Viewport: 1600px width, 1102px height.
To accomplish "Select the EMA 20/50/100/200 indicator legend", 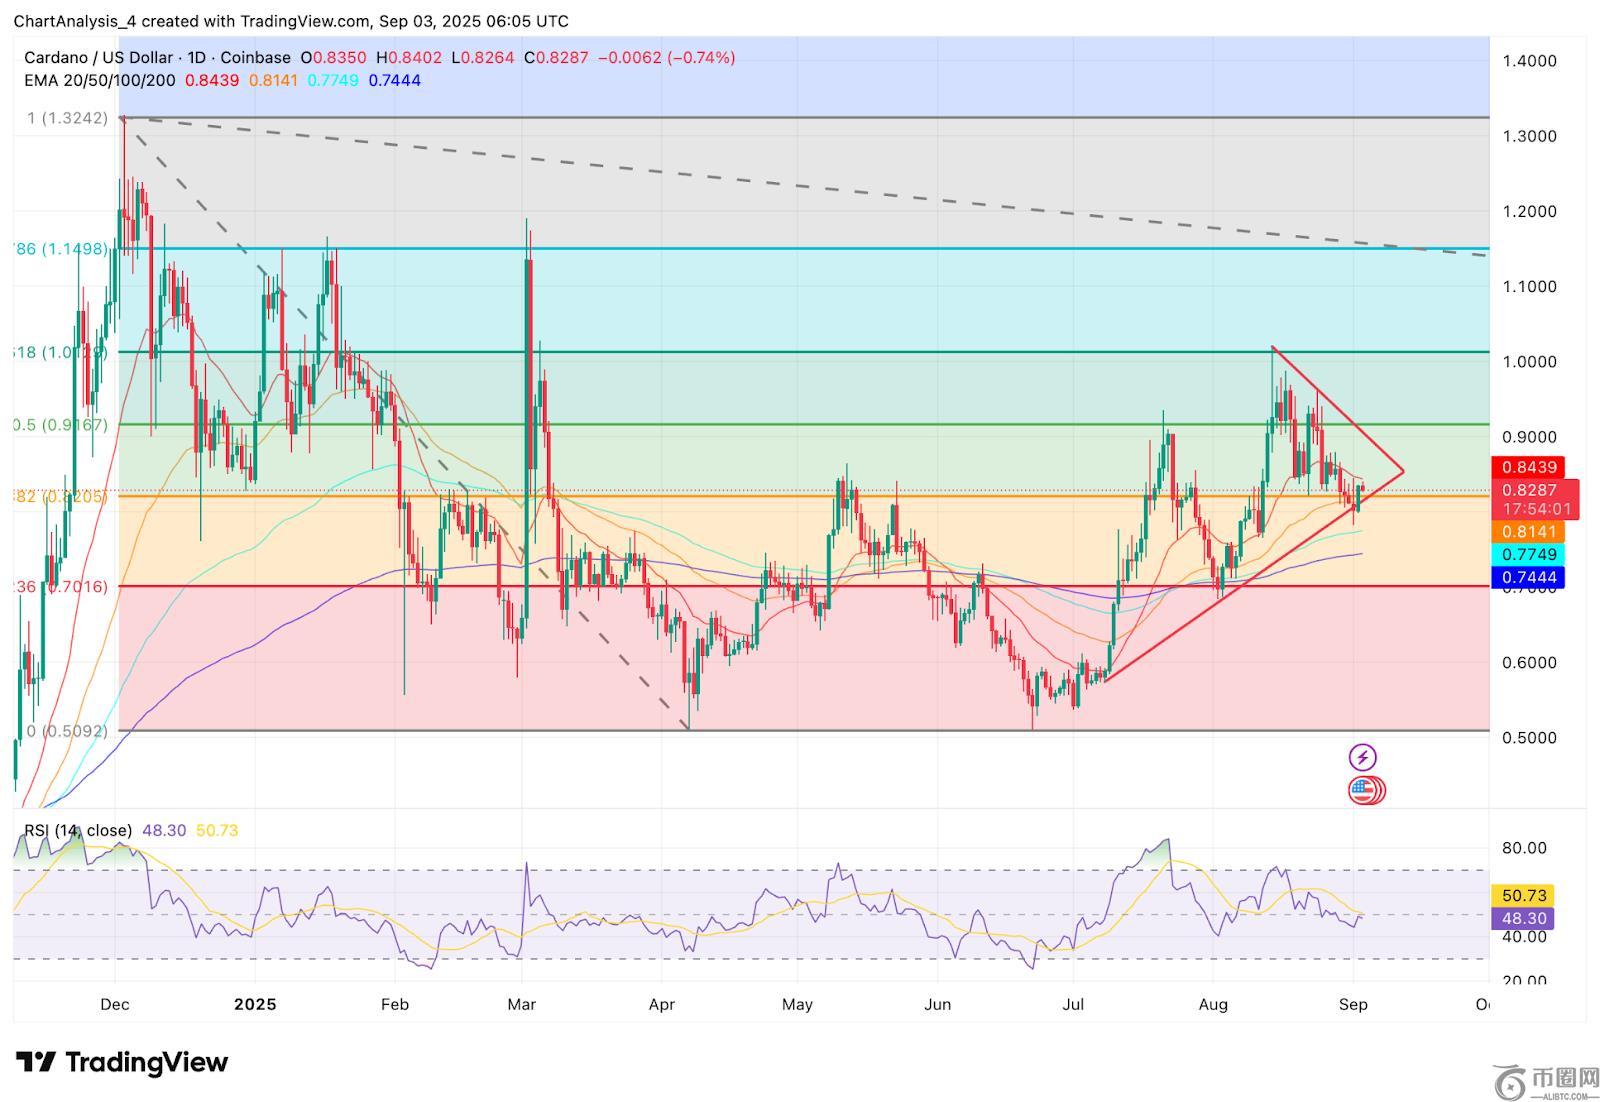I will coord(100,80).
